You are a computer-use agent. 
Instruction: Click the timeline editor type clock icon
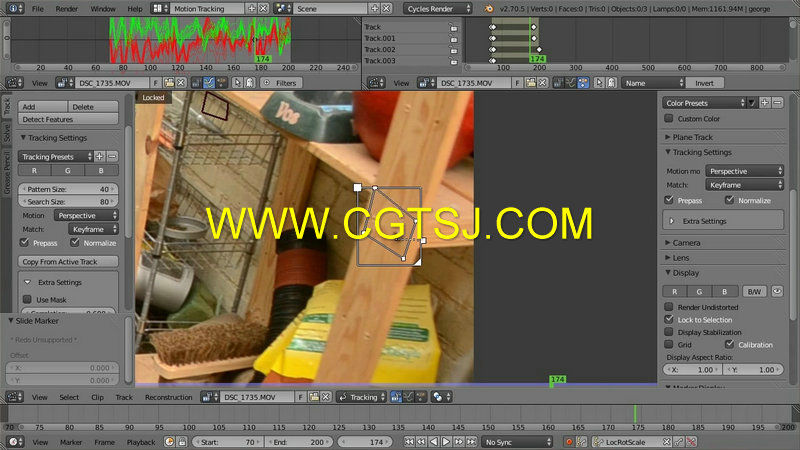tap(15, 442)
